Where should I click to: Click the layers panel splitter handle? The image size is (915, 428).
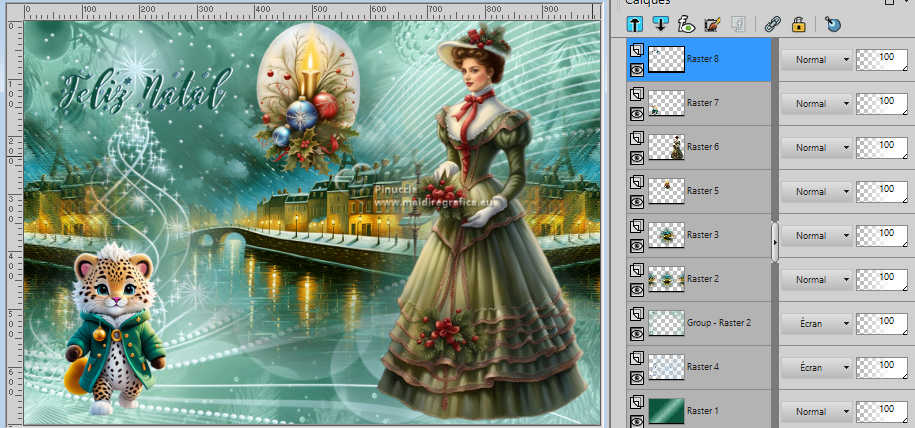[x=775, y=241]
